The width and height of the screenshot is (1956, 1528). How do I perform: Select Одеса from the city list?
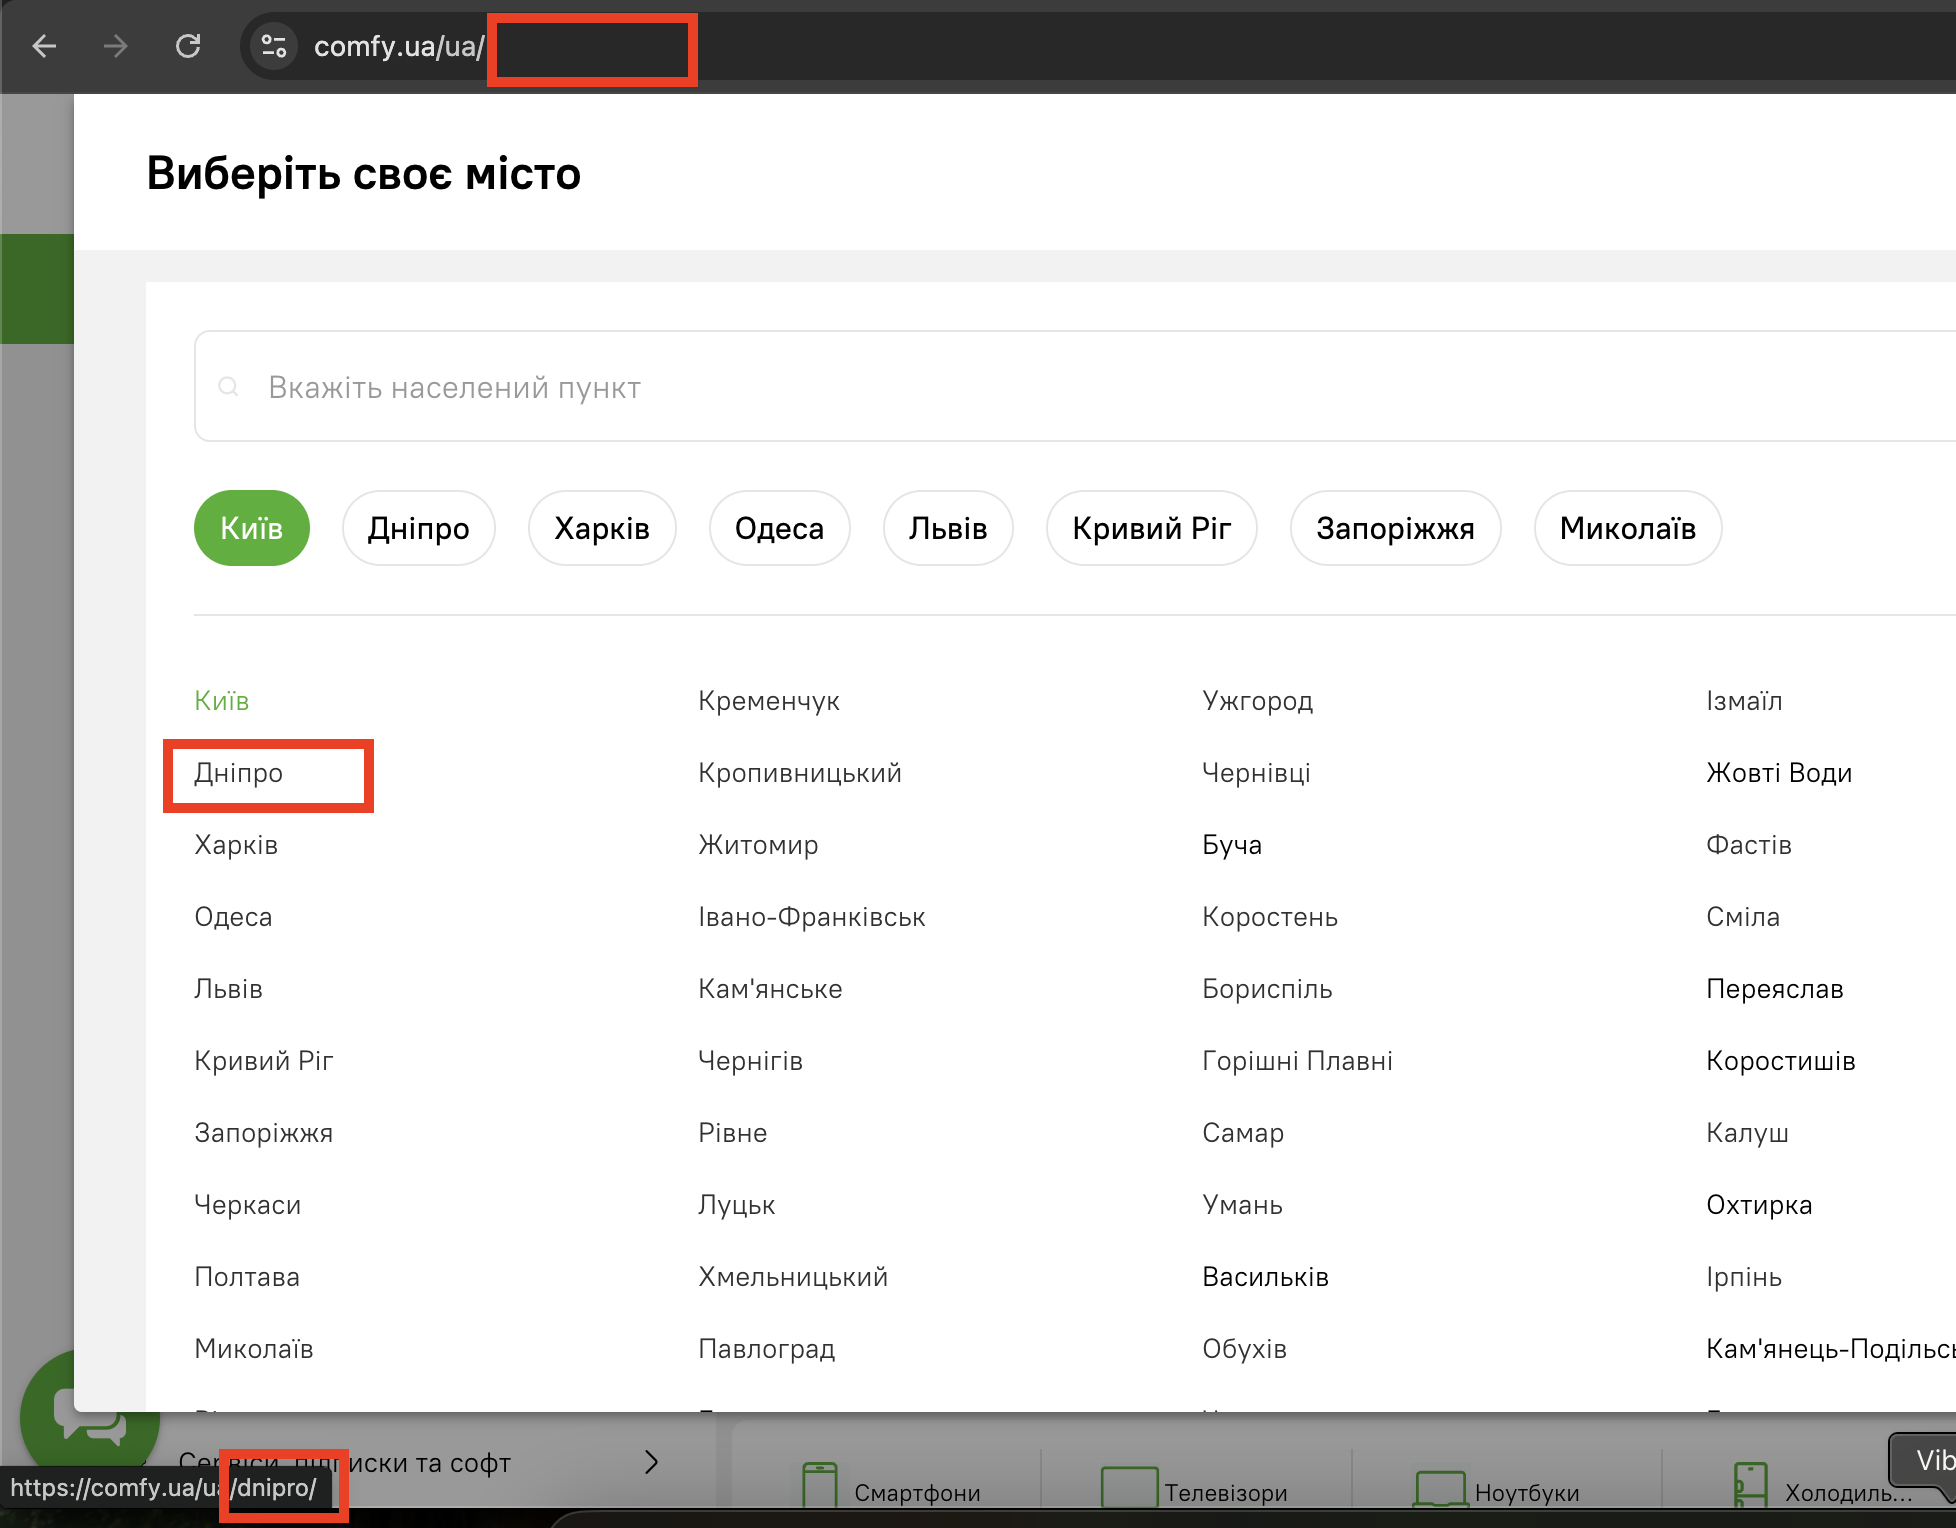click(x=233, y=917)
